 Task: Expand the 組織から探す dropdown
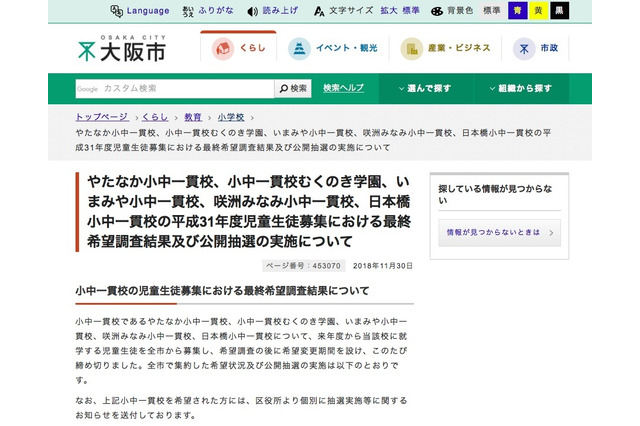coord(521,88)
